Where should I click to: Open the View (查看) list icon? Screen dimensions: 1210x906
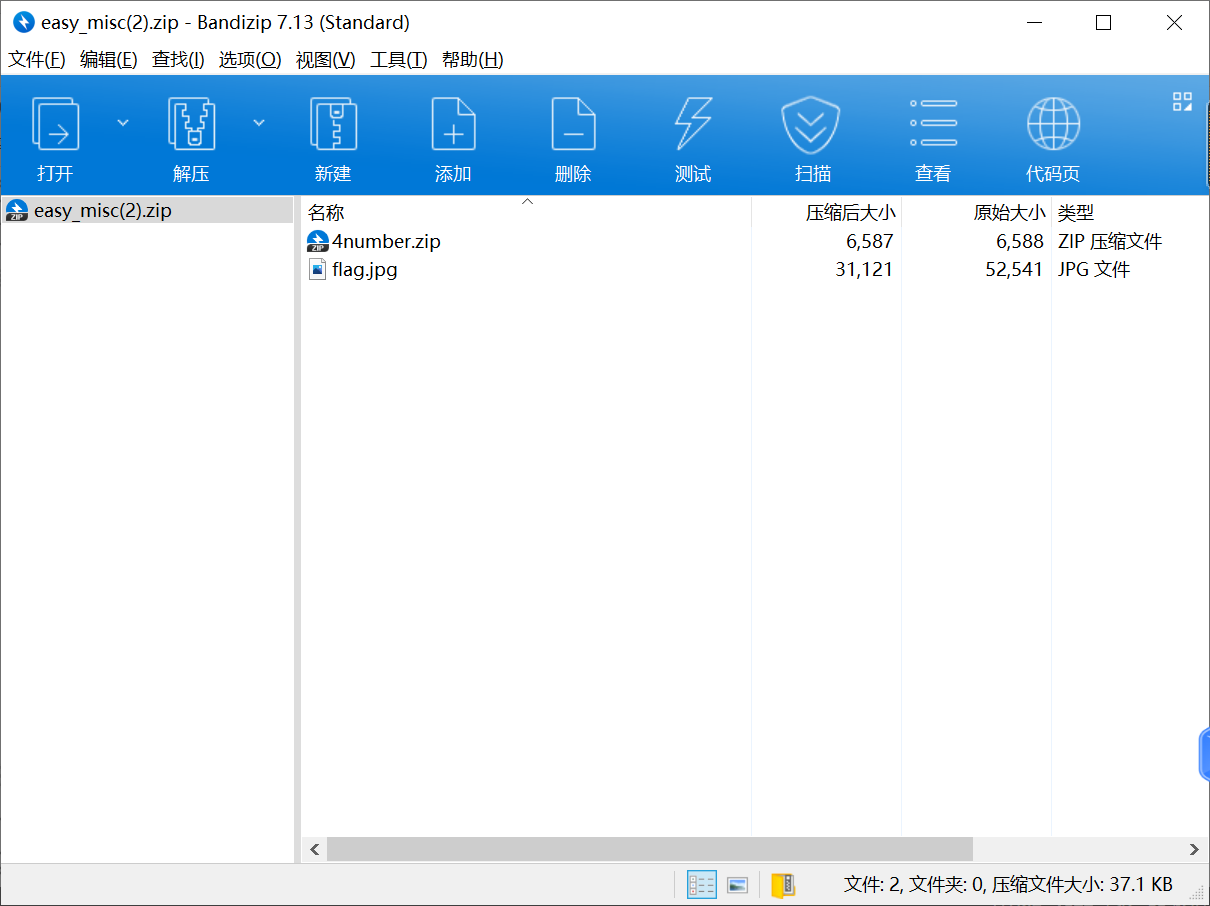coord(933,124)
